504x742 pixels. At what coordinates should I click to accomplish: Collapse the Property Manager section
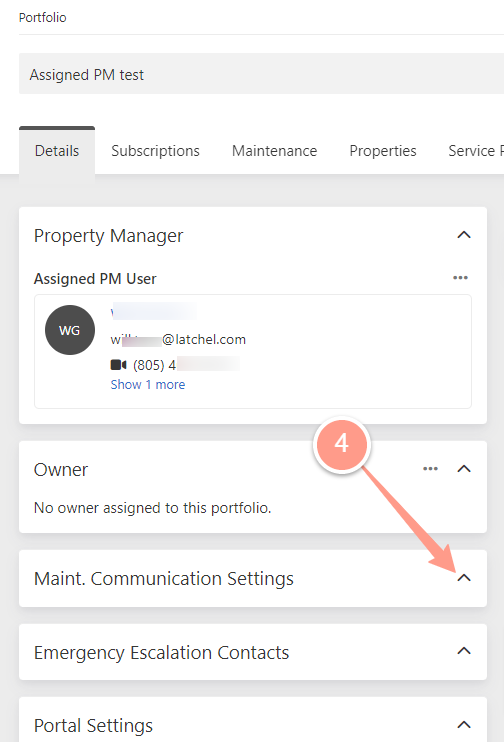click(464, 235)
